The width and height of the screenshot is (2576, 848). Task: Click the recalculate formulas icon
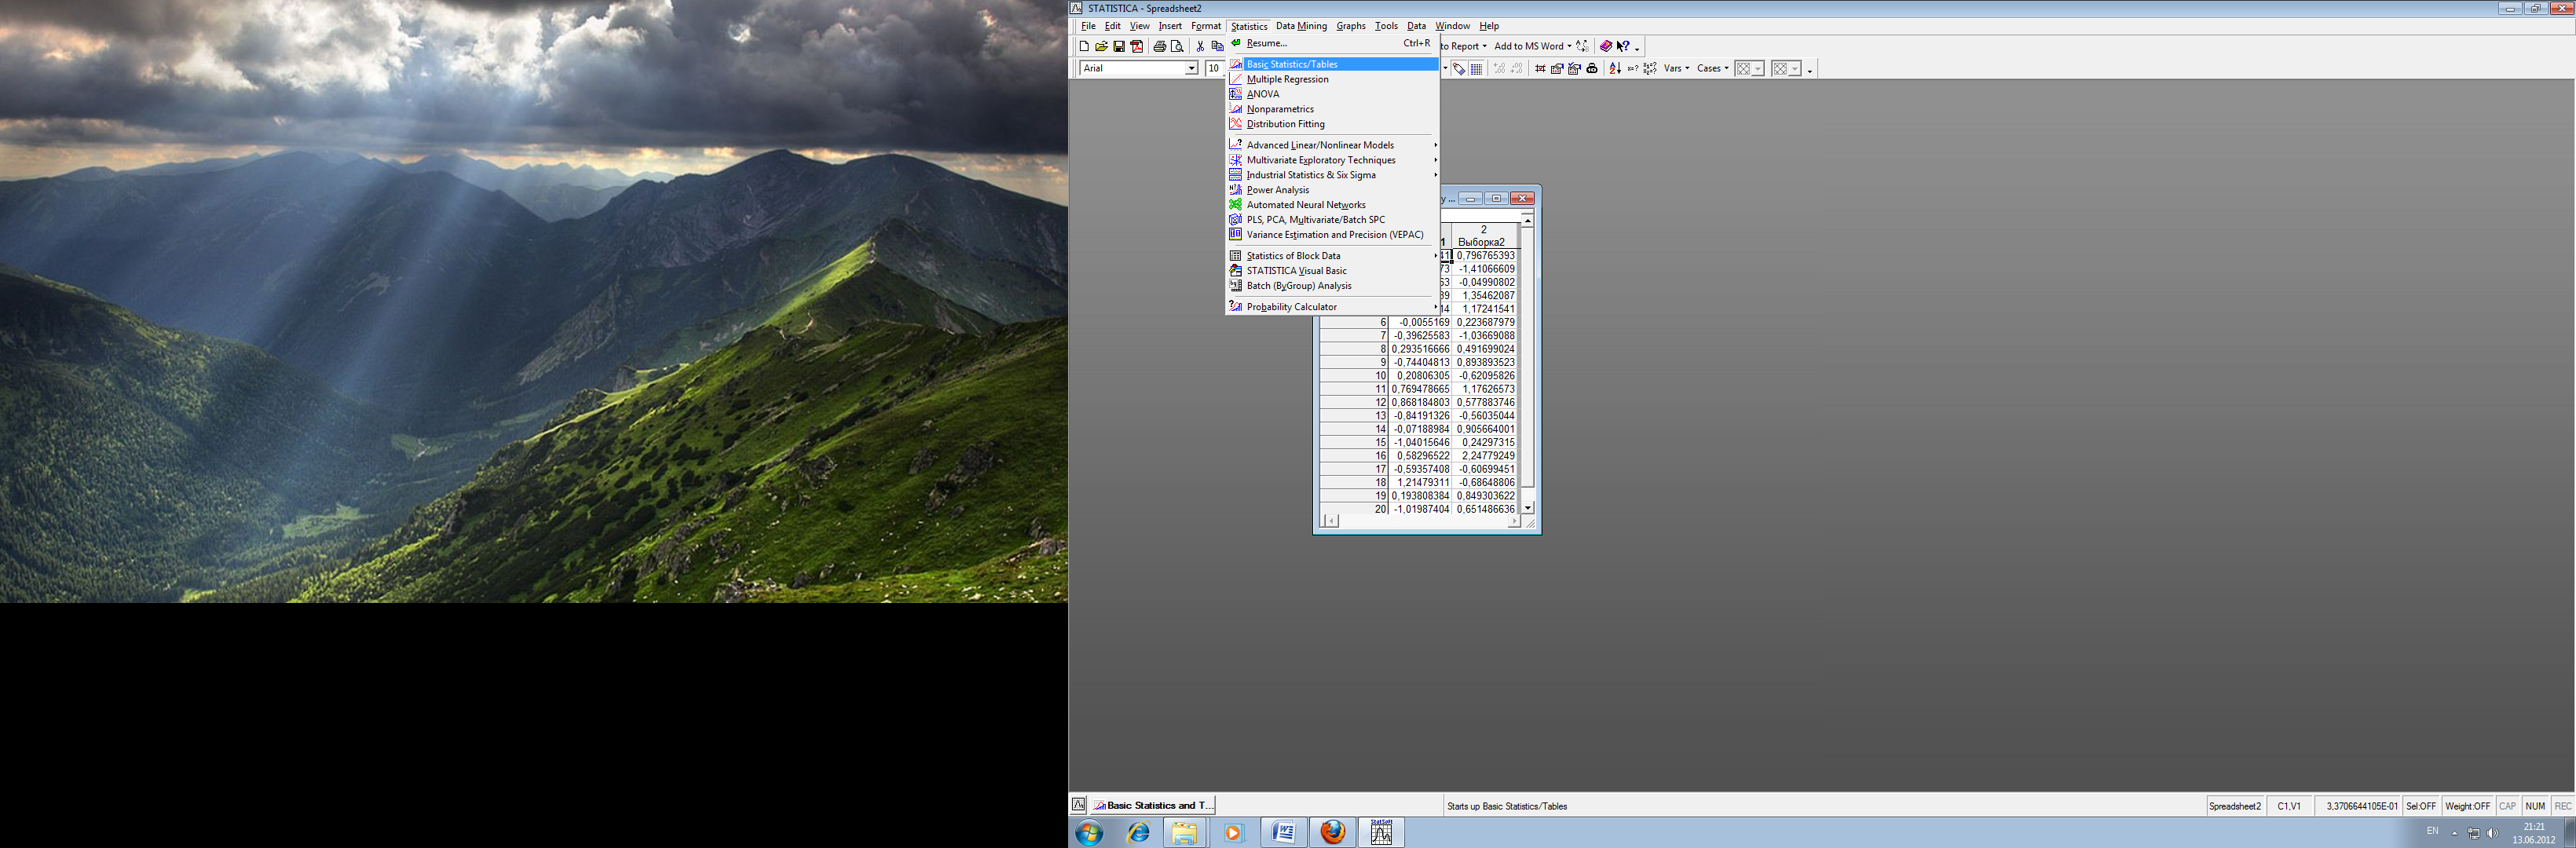pyautogui.click(x=1650, y=68)
